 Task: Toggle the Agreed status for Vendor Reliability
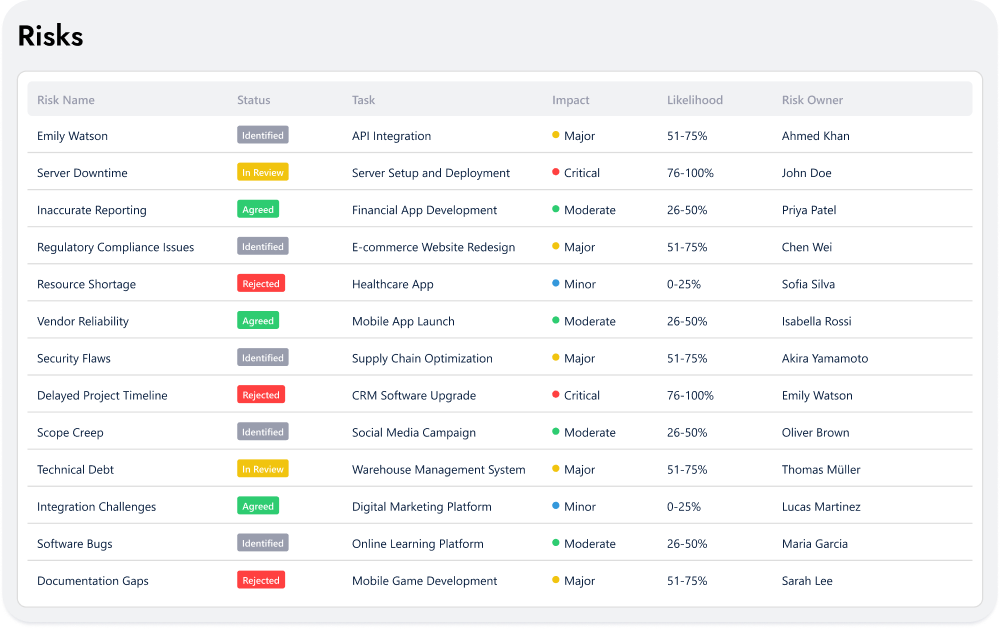[258, 320]
